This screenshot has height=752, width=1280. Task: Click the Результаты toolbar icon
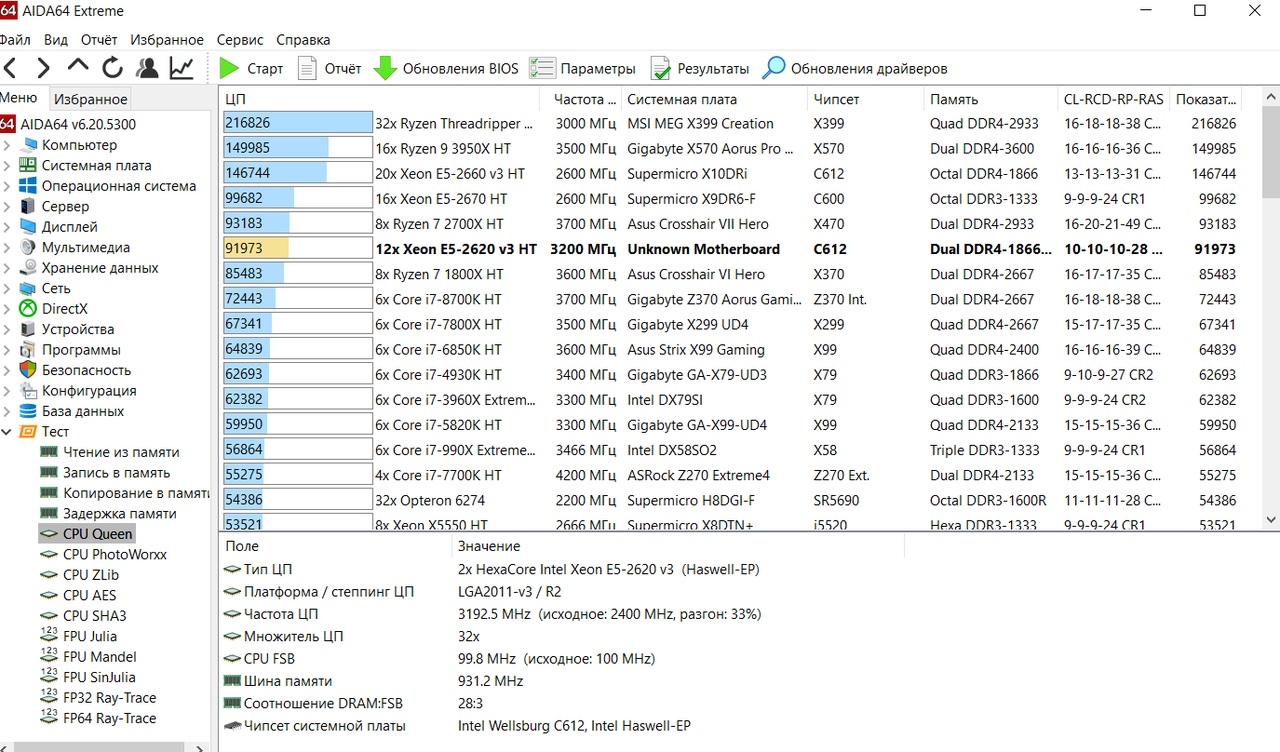point(660,68)
